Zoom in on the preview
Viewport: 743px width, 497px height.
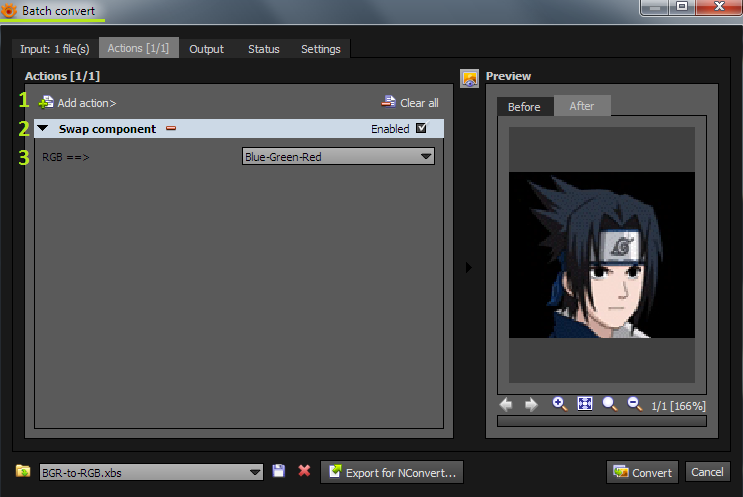(x=559, y=404)
